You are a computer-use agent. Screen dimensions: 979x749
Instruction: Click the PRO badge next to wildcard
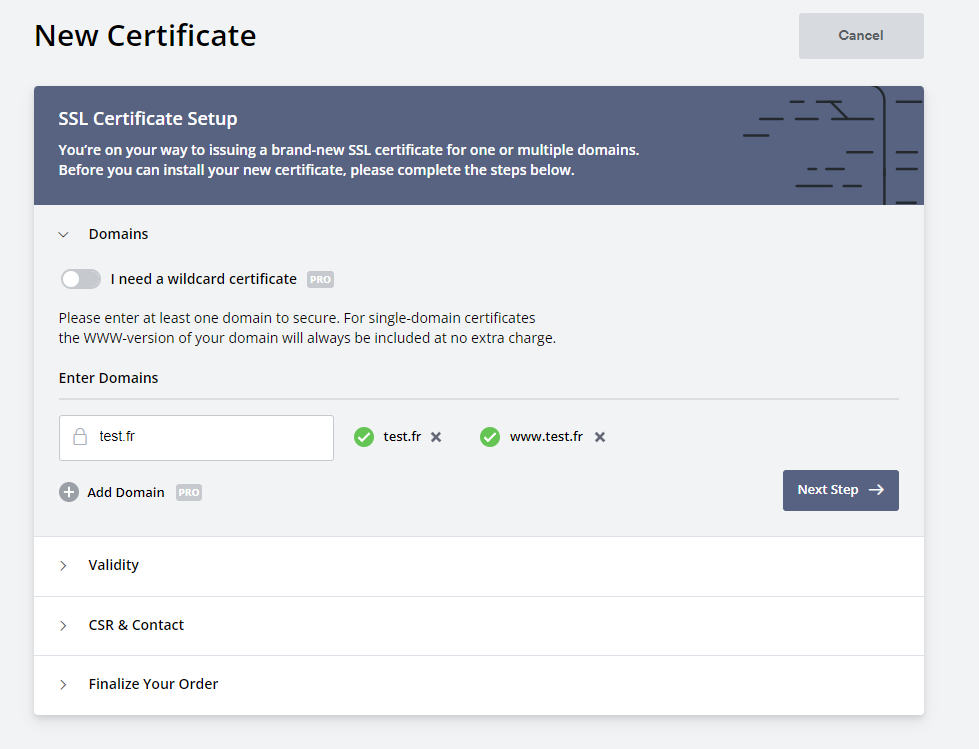(320, 280)
